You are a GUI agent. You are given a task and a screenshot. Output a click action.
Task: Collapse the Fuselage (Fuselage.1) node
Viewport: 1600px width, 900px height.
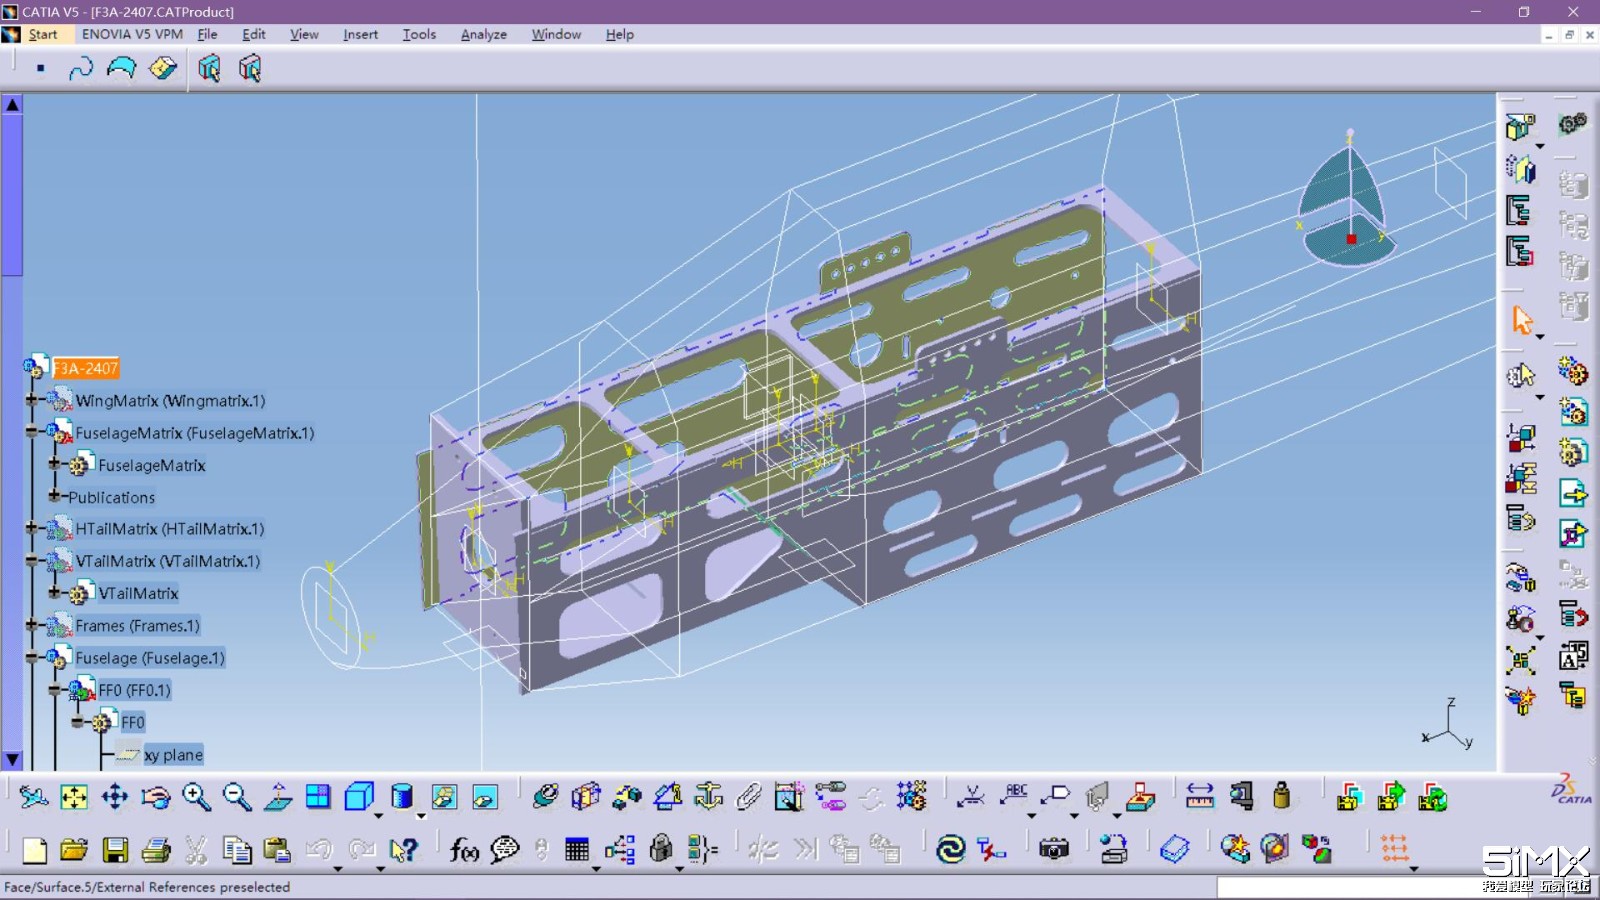pos(32,657)
